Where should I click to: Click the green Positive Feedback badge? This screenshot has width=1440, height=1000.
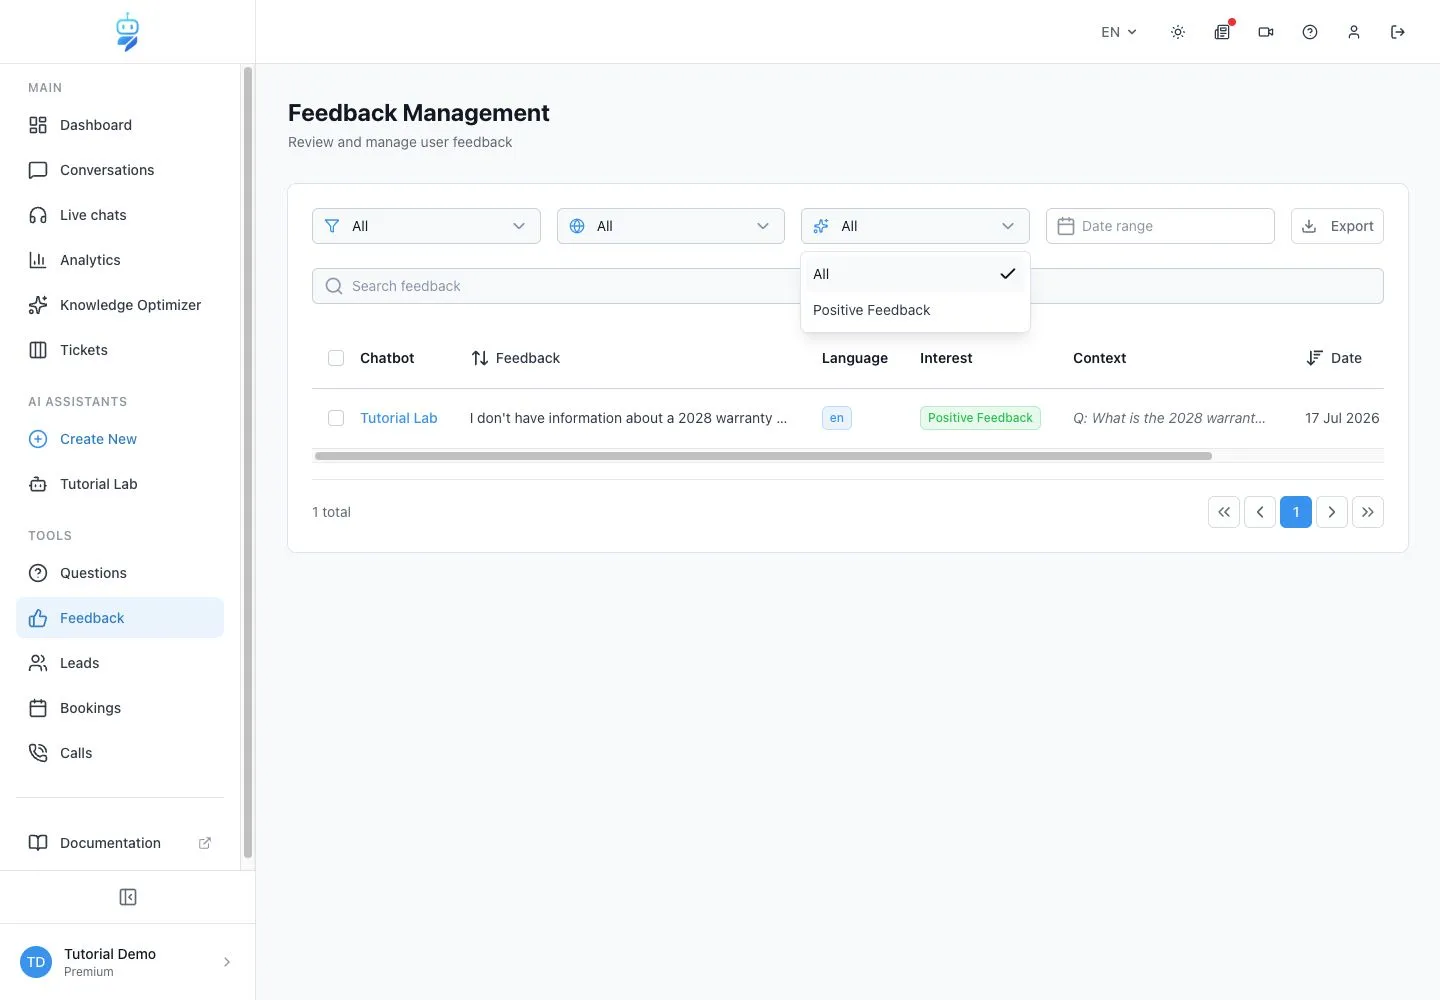point(980,418)
